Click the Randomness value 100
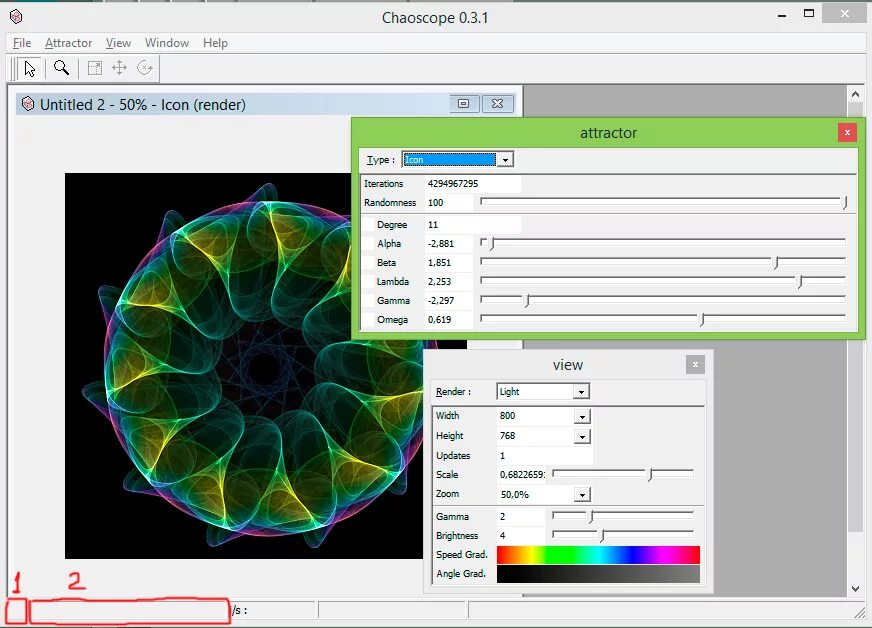Viewport: 872px width, 628px height. [448, 202]
